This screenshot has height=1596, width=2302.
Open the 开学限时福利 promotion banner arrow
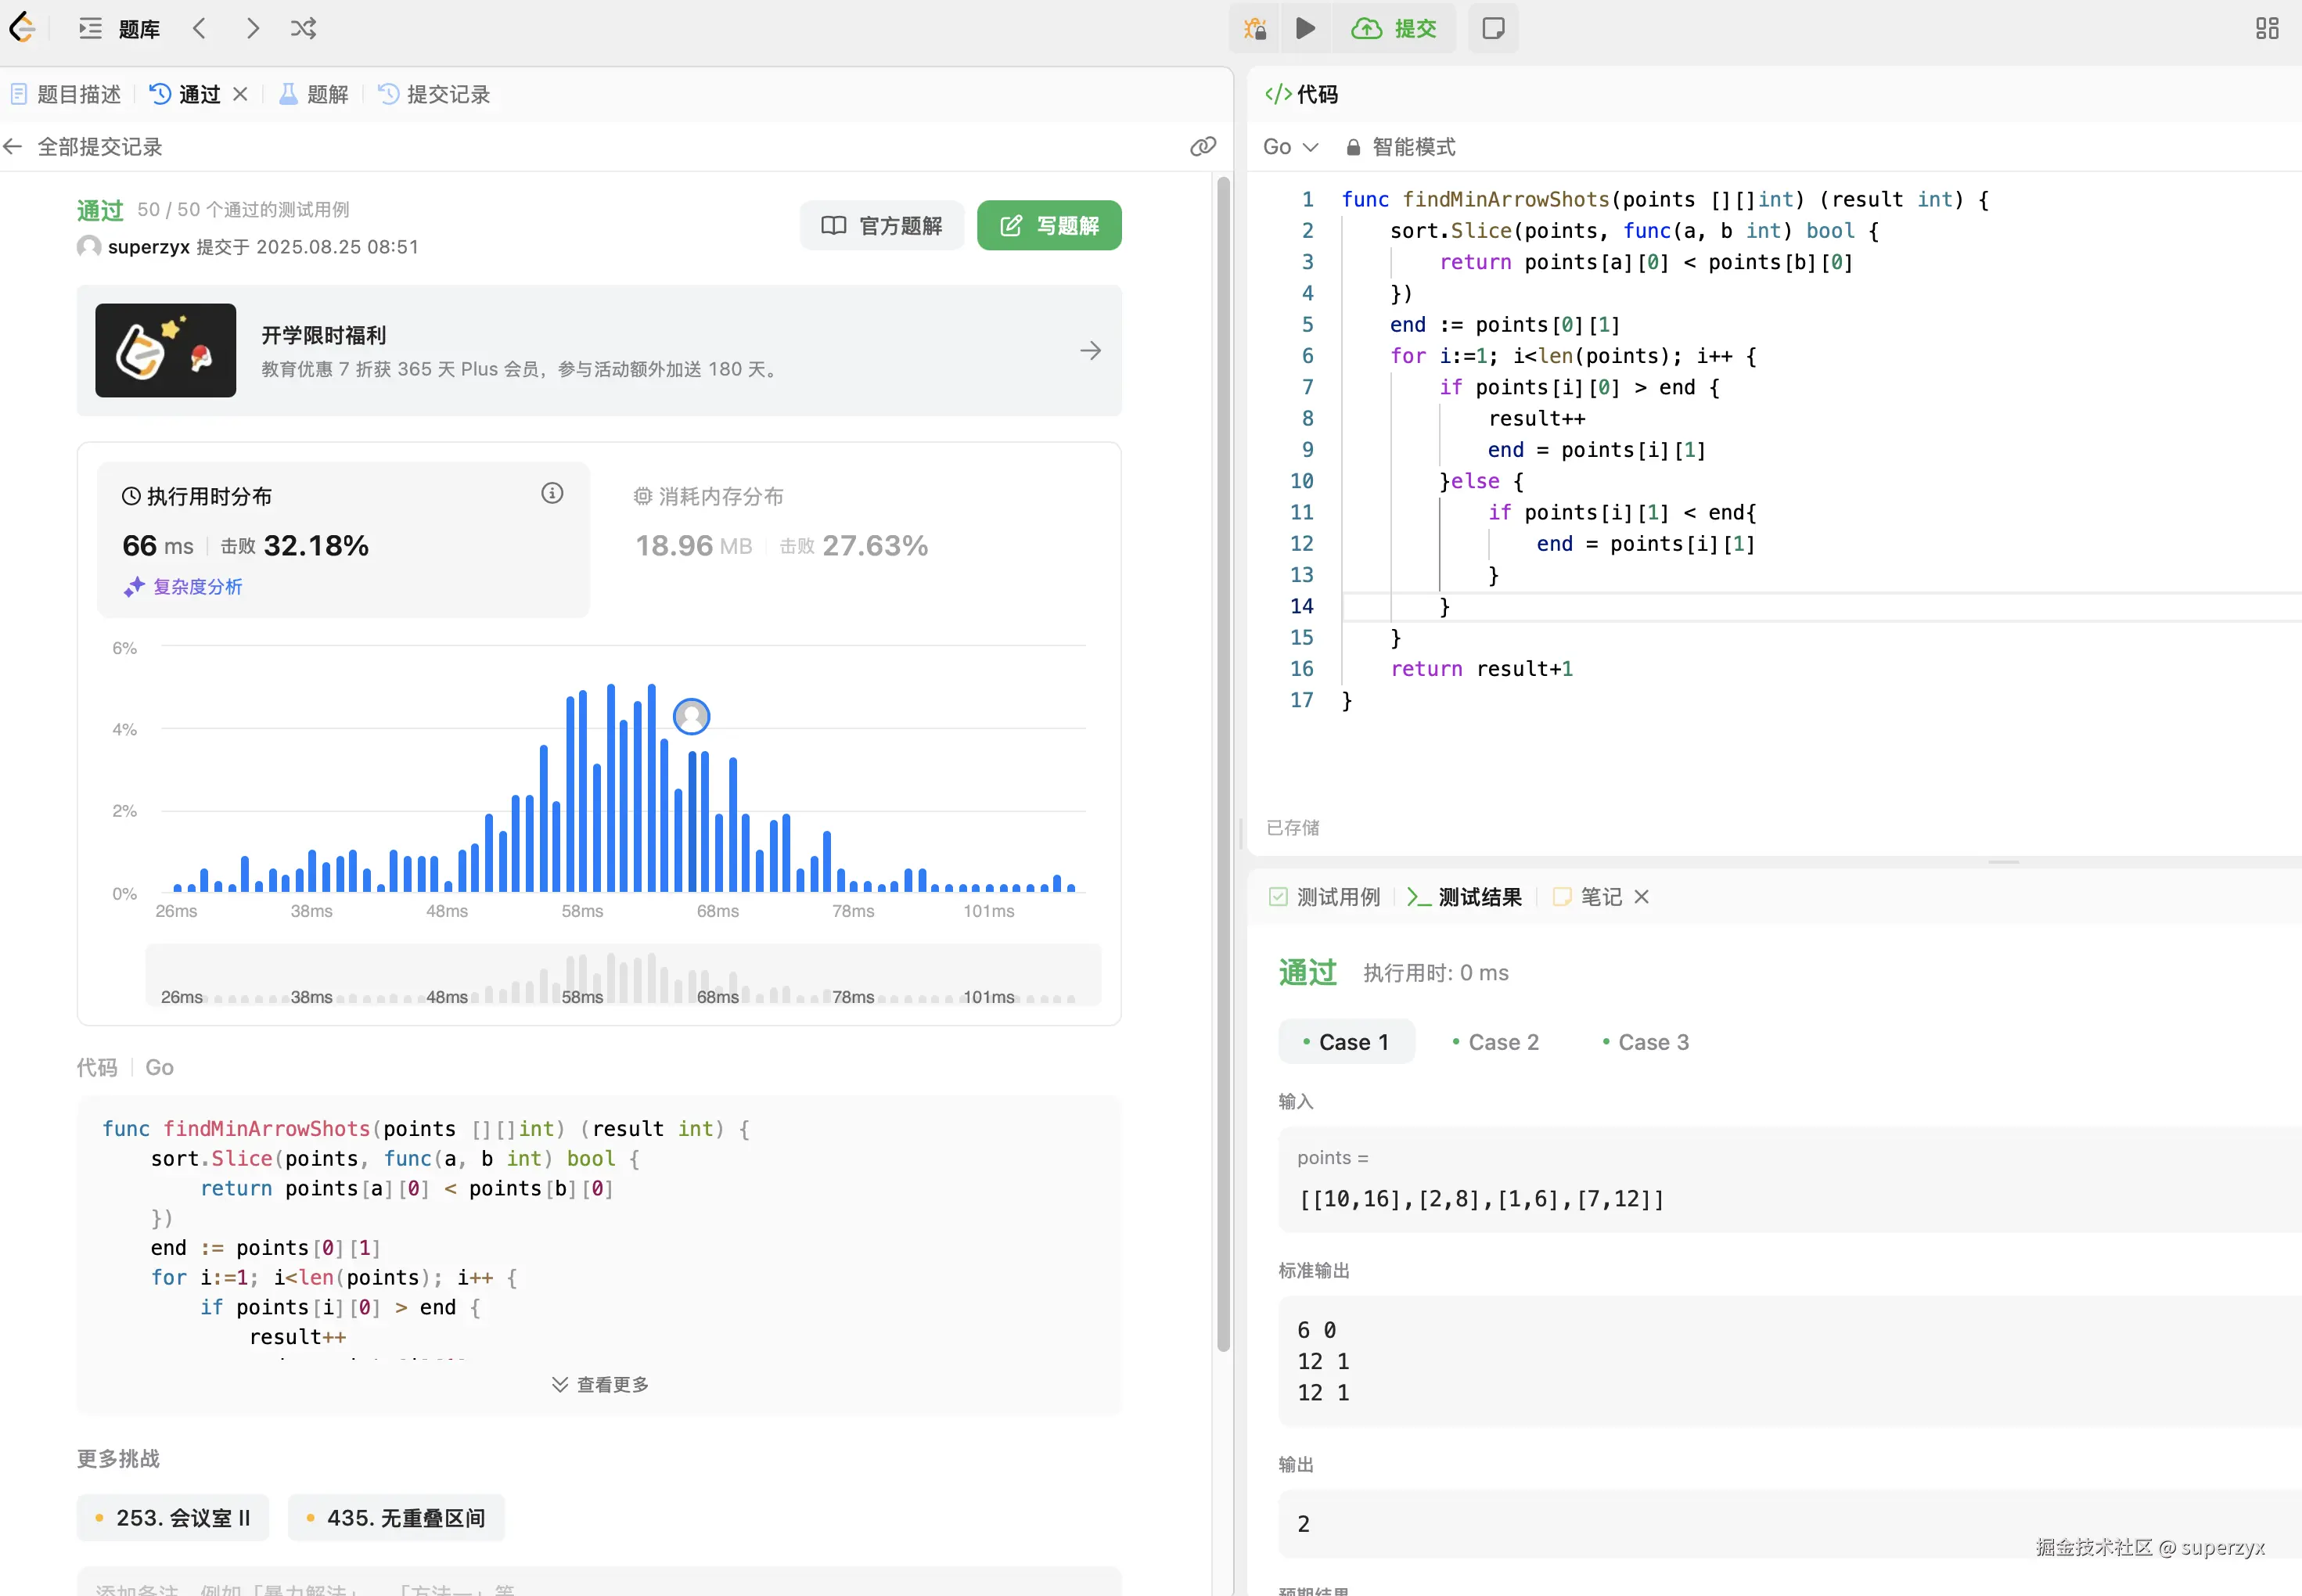point(1090,351)
